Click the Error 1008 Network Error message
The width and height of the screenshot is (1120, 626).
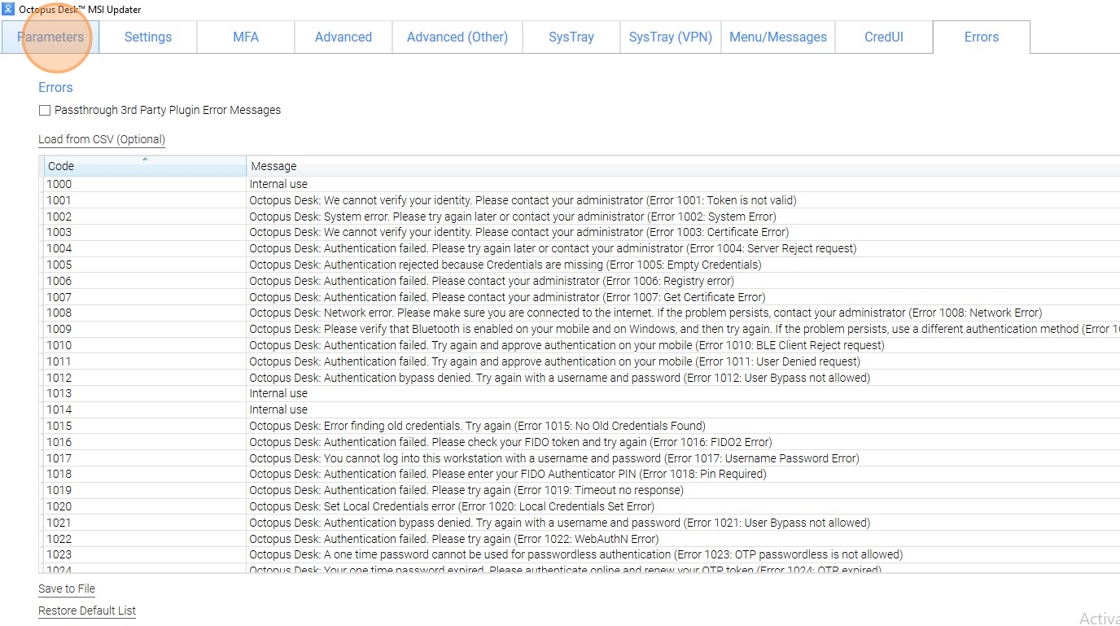(646, 313)
